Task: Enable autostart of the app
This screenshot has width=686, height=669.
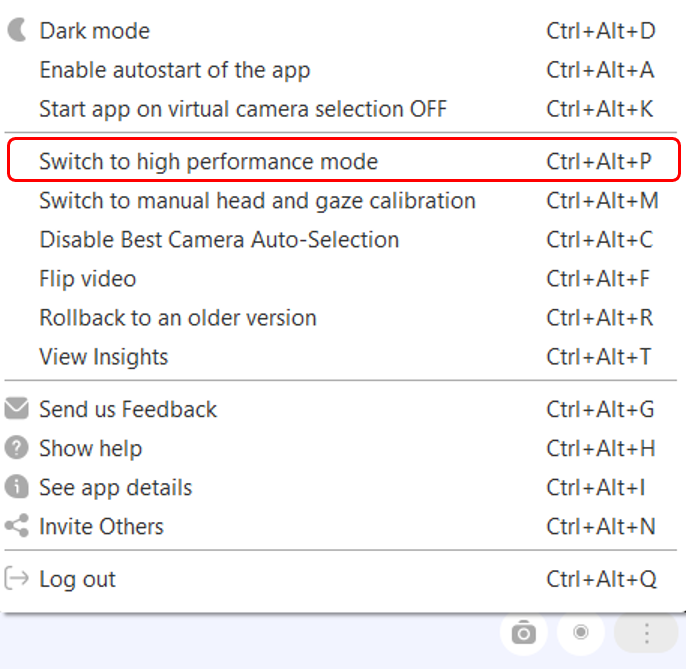Action: tap(174, 70)
